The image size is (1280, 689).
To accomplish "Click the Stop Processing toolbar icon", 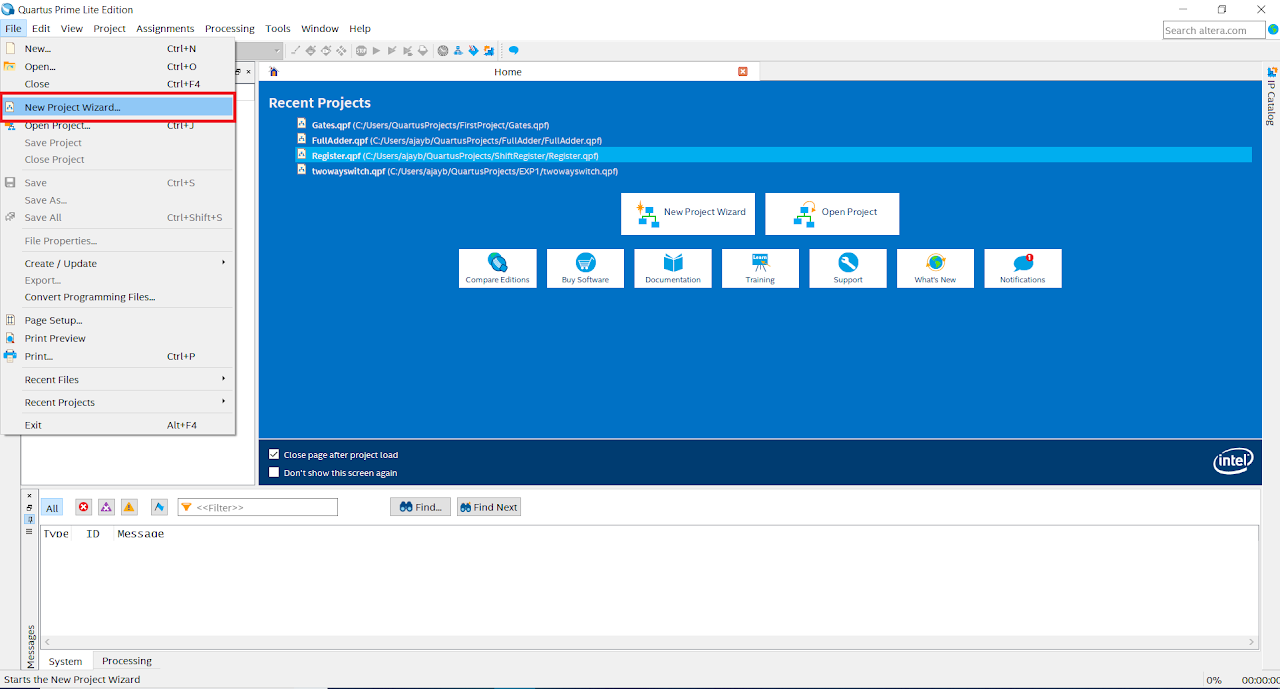I will click(361, 50).
